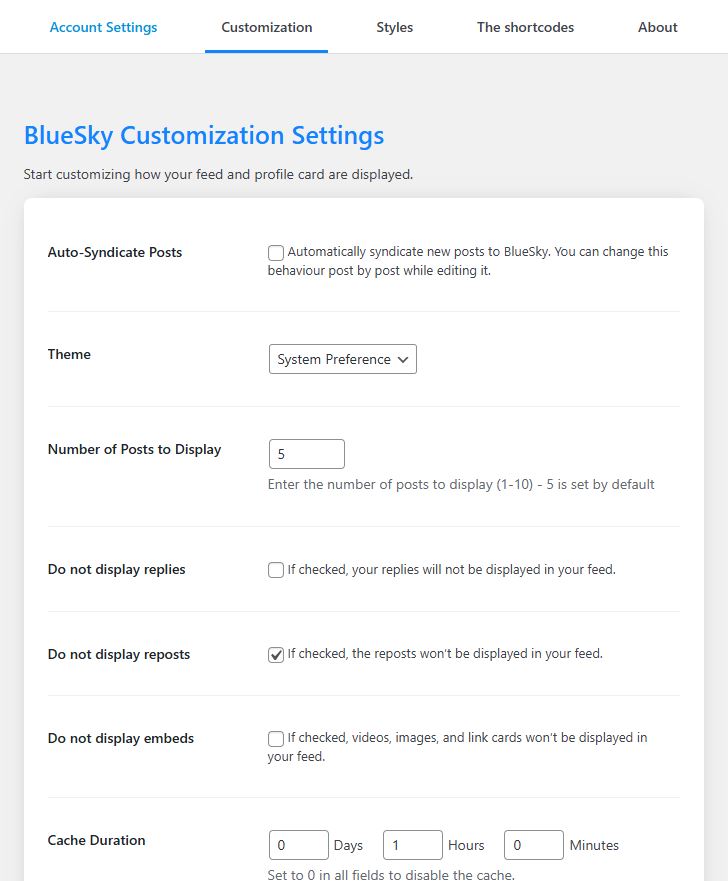Select the Minutes cache duration field

(533, 845)
